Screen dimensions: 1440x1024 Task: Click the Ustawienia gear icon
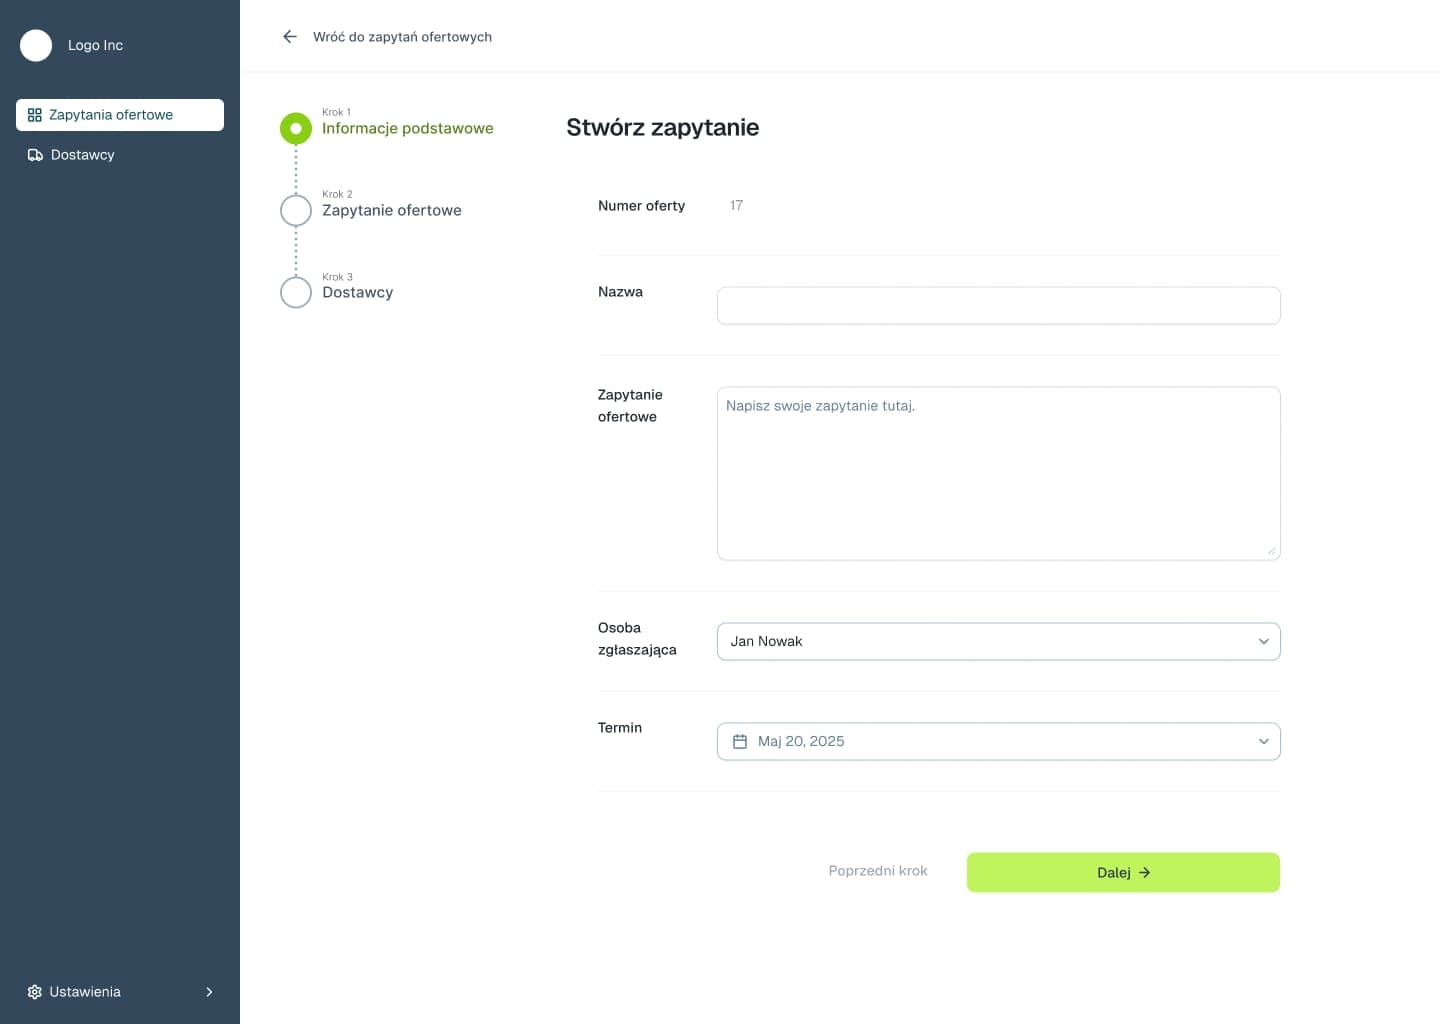(x=35, y=992)
